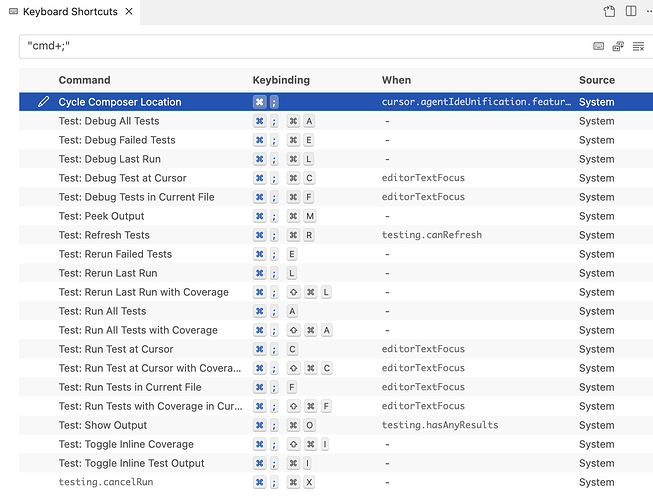Select the Test: Run All Tests row
653x500 pixels.
pos(102,311)
